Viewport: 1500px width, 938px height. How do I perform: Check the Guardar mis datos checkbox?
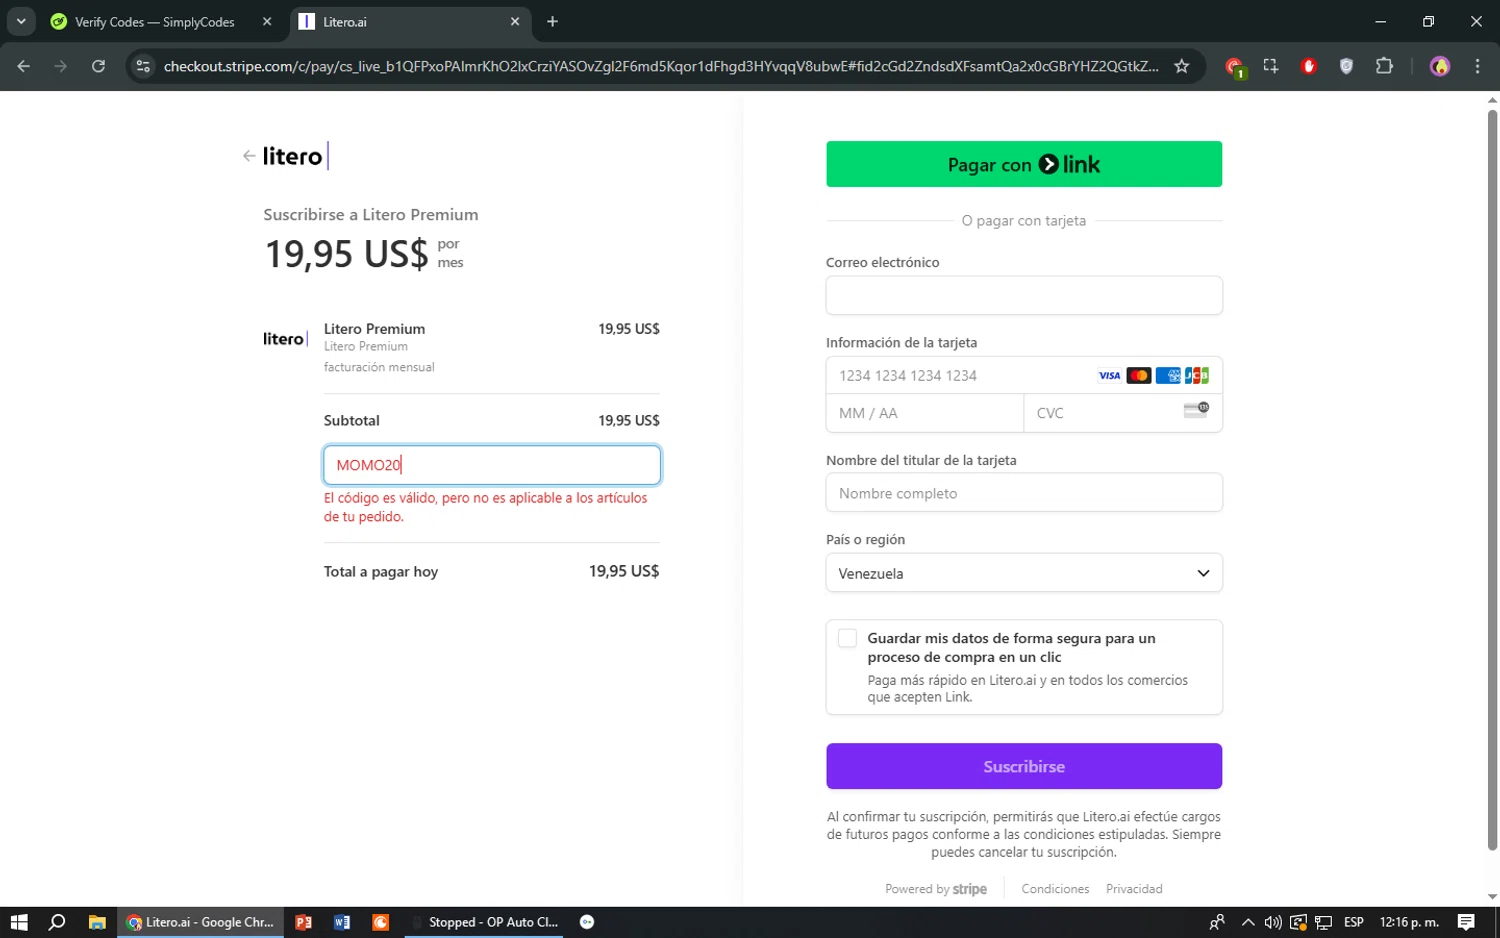(x=847, y=638)
